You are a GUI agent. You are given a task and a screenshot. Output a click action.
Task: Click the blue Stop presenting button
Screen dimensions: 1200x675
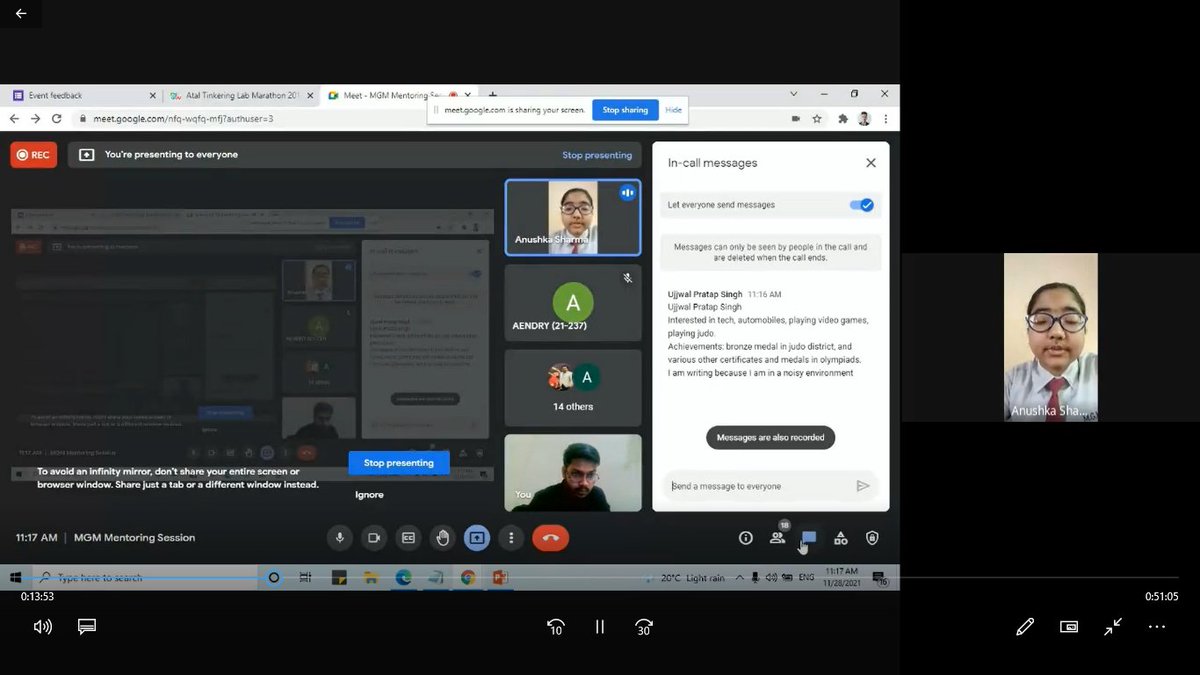[399, 463]
